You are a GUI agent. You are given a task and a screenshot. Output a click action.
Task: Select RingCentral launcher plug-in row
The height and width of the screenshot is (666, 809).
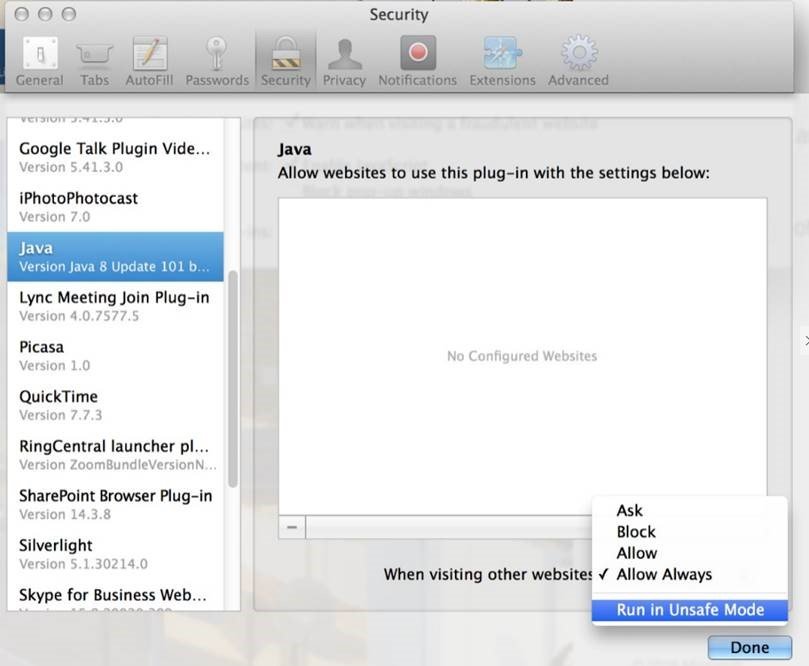[116, 454]
